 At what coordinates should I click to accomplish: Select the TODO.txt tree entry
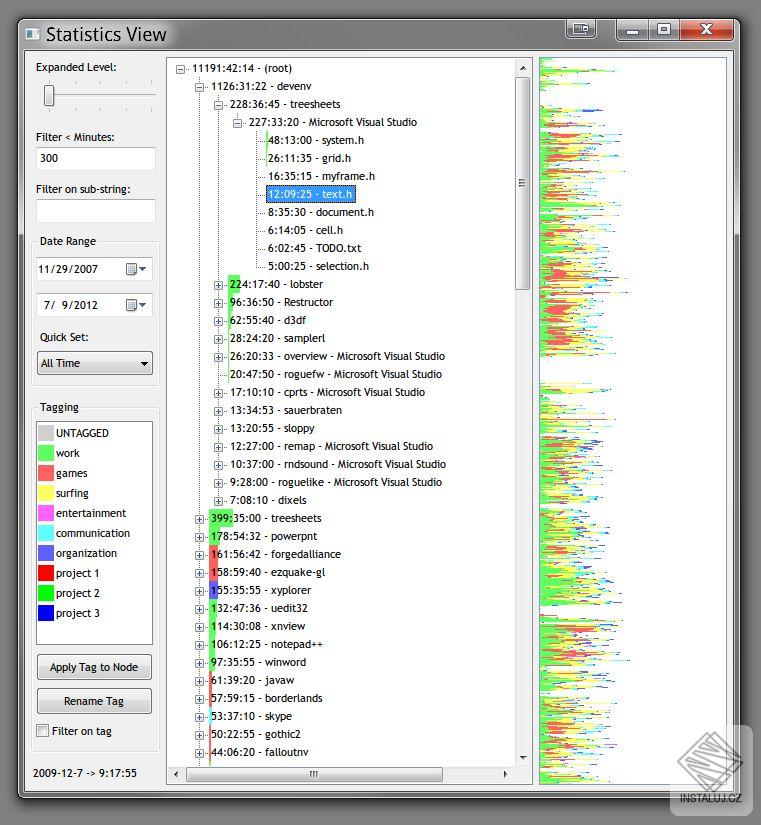[x=314, y=248]
